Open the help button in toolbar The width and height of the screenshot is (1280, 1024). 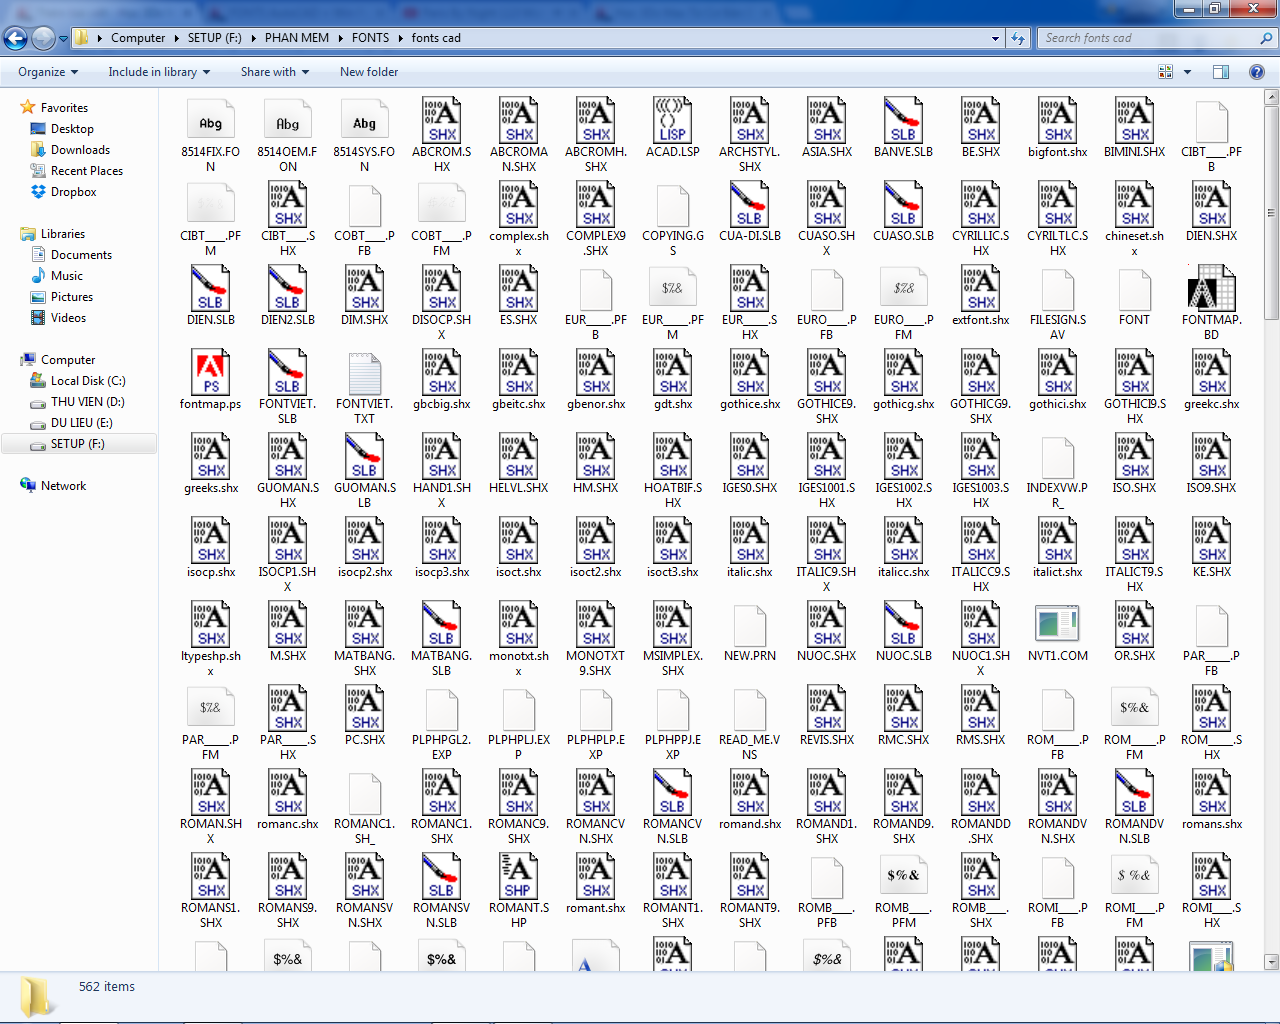pyautogui.click(x=1257, y=72)
